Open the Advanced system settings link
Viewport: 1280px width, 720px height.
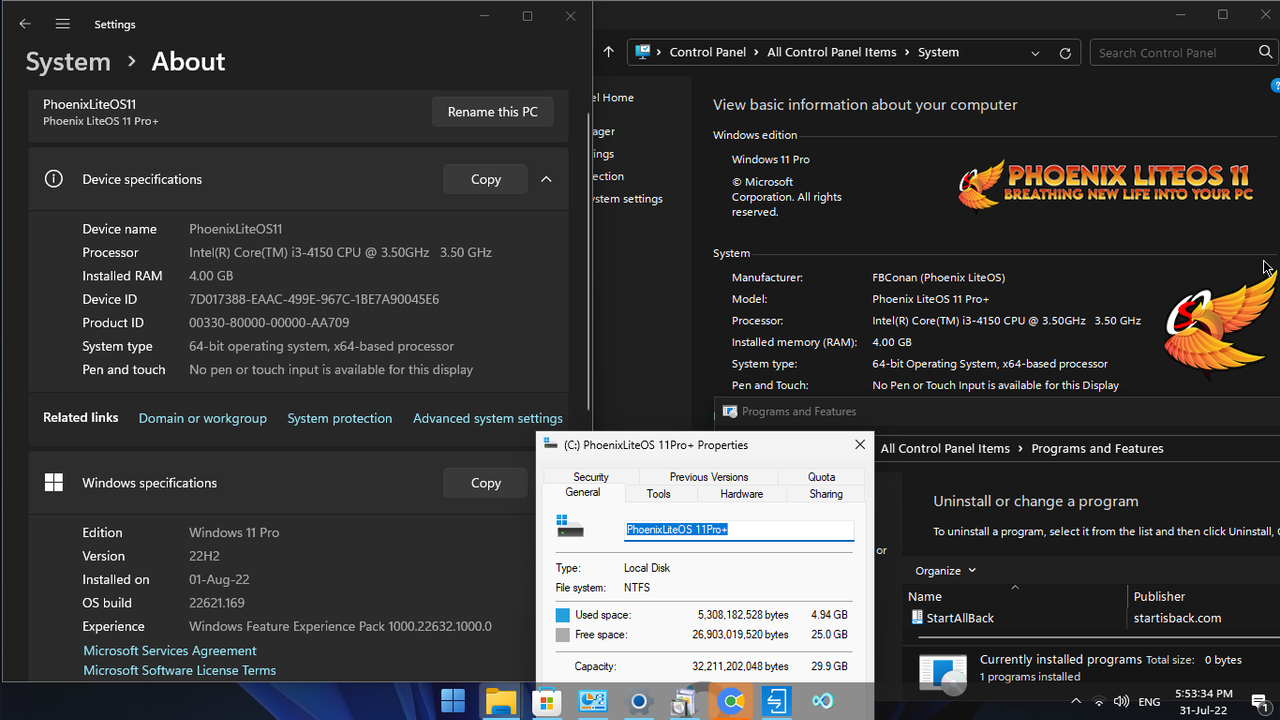(488, 418)
